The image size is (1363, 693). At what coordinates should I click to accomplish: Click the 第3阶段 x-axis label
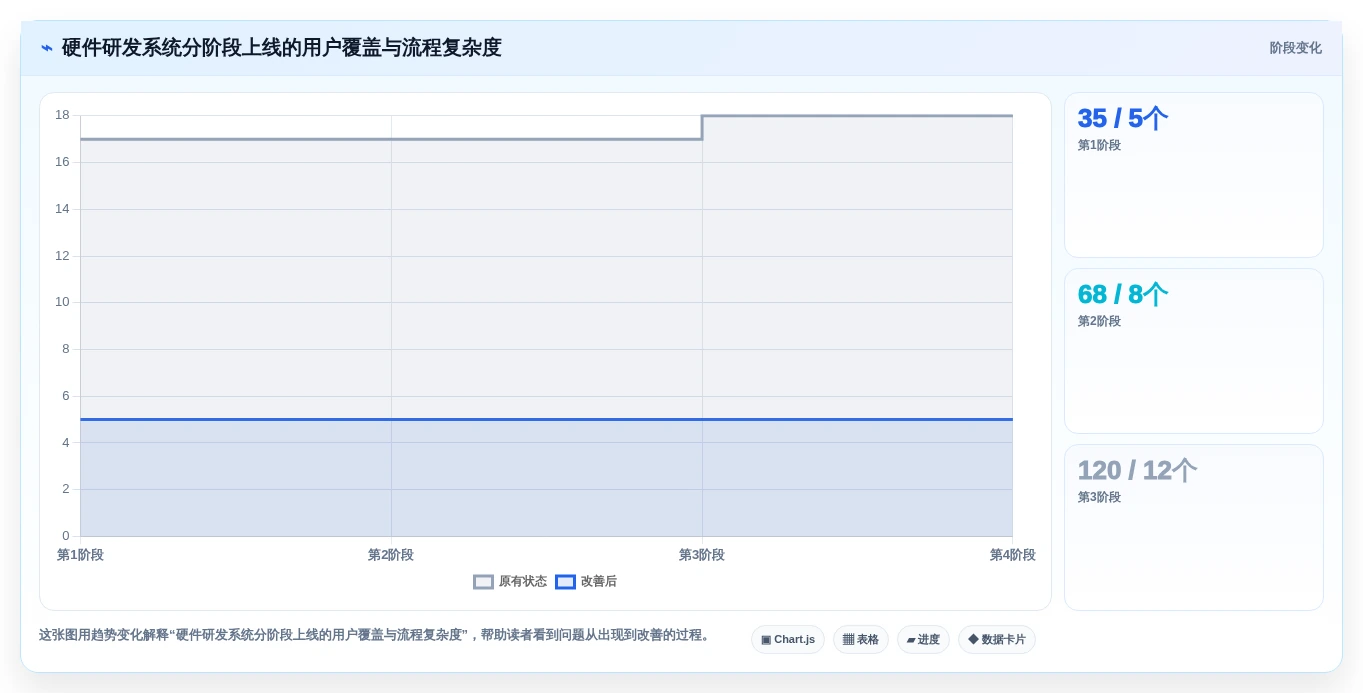tap(702, 555)
